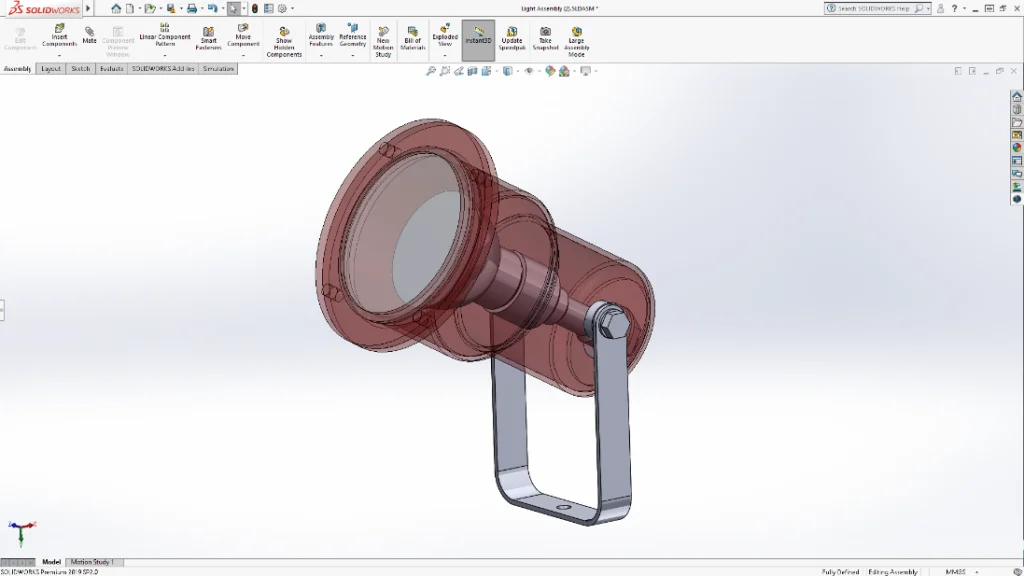
Task: Open Appearances tab in the task pane
Action: (x=1017, y=147)
